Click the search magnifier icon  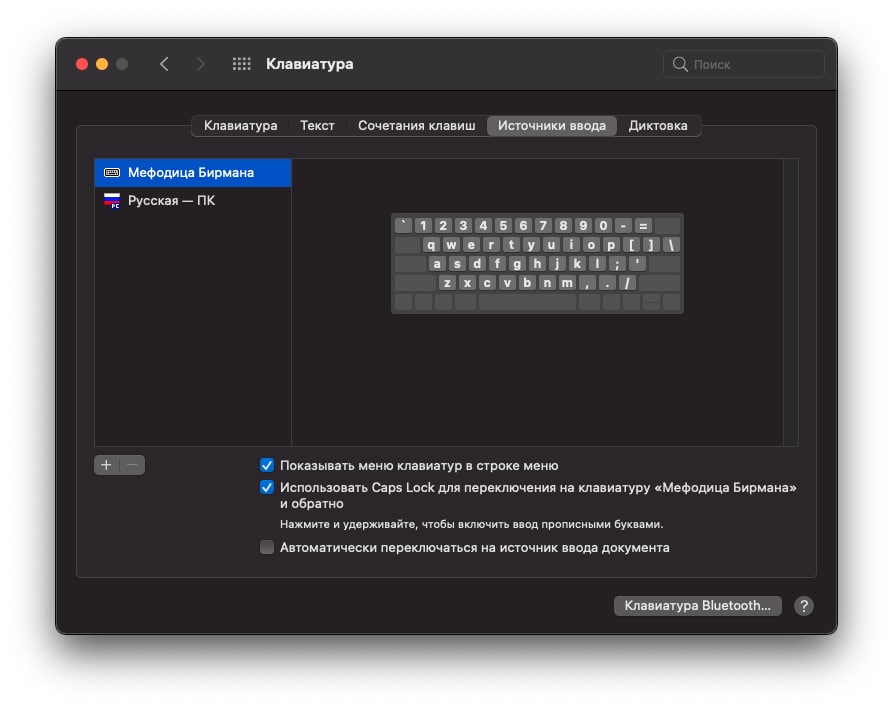(680, 64)
